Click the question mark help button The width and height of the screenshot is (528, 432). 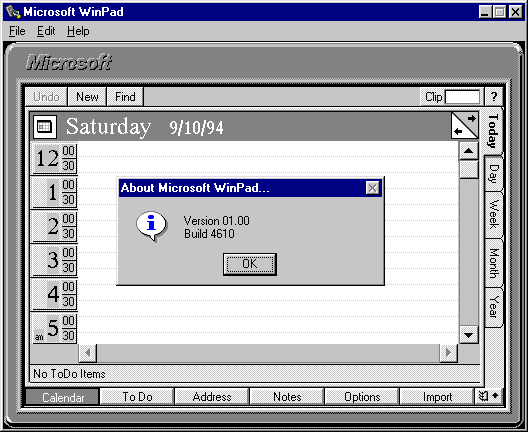pos(494,97)
